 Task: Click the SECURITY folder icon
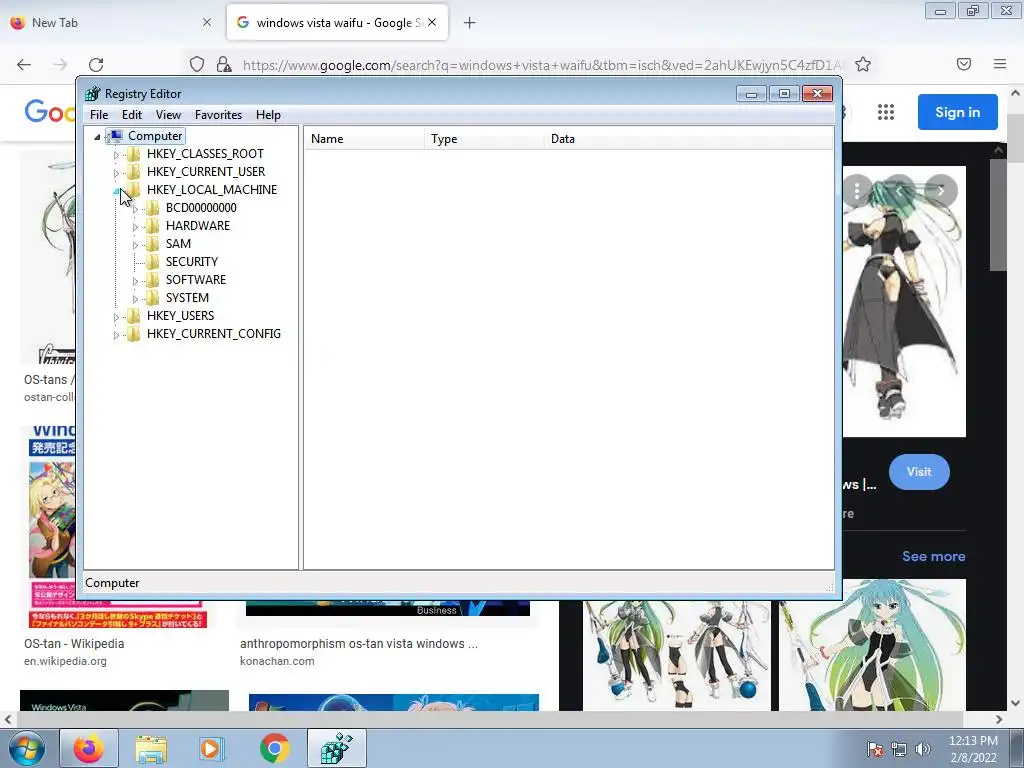coord(152,262)
